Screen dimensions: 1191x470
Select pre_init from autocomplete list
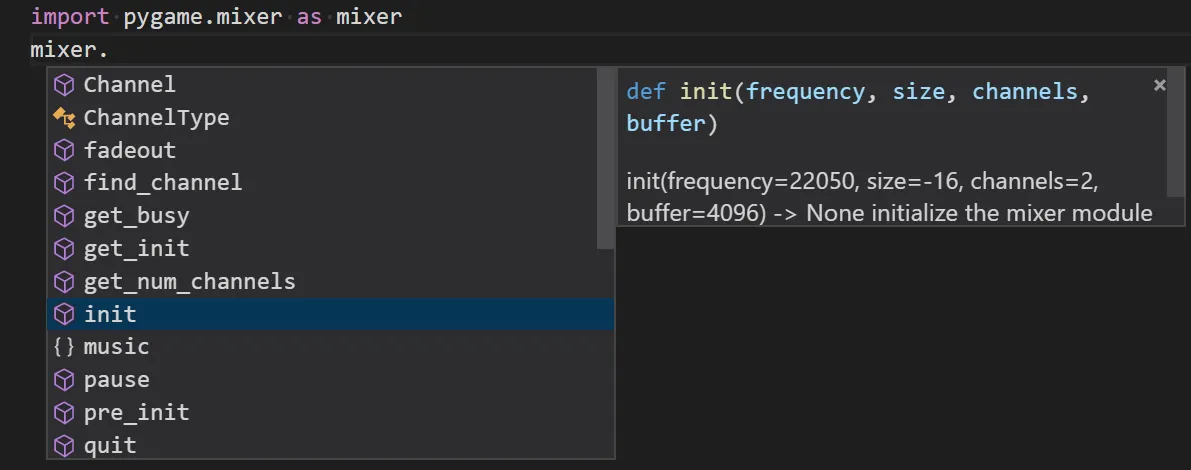click(x=136, y=412)
